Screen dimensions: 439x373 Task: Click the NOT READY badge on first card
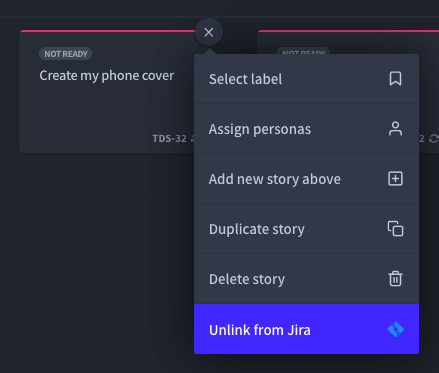coord(66,54)
